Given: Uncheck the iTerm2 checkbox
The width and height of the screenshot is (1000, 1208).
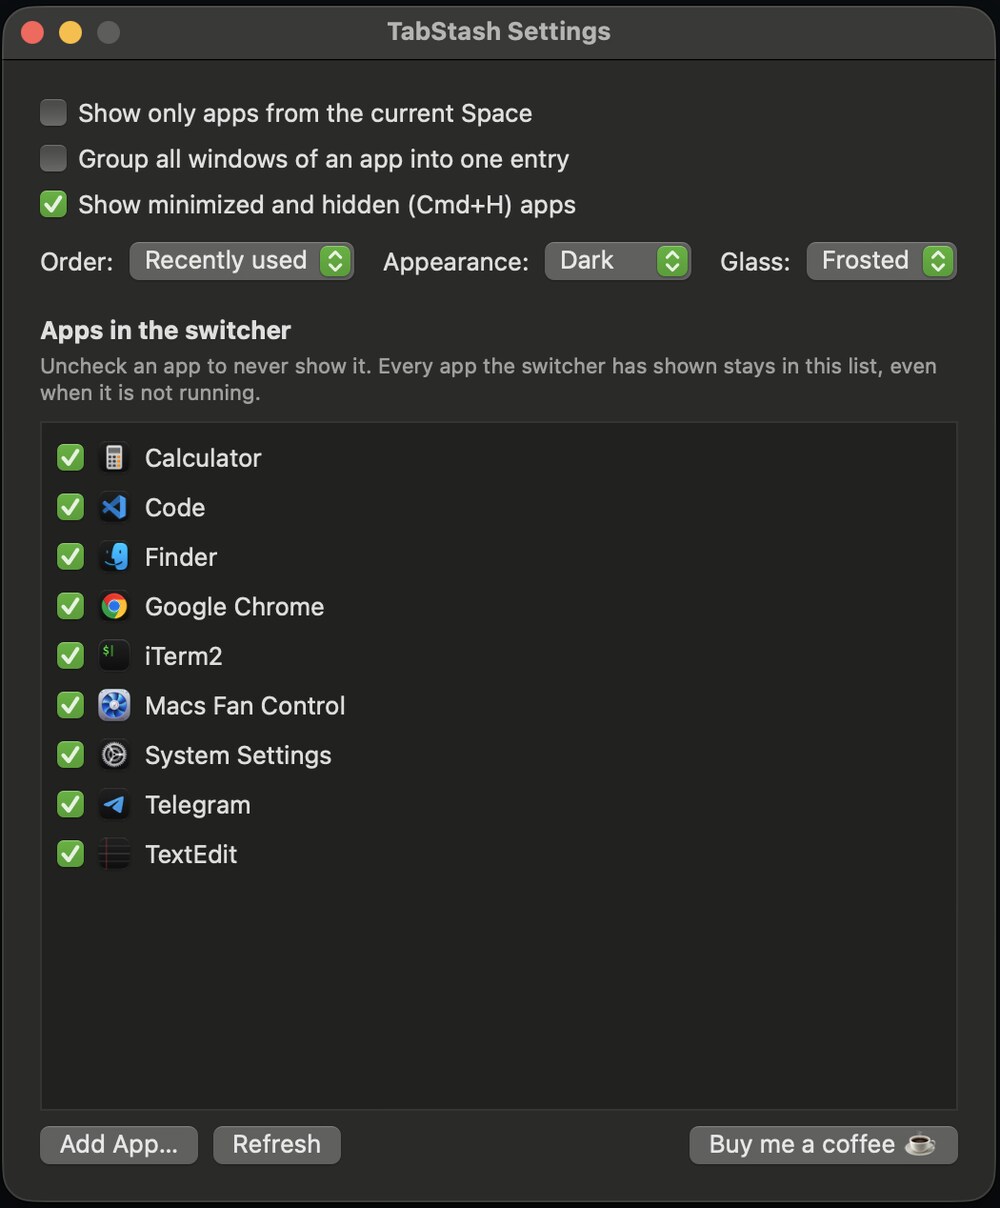Looking at the screenshot, I should [70, 656].
